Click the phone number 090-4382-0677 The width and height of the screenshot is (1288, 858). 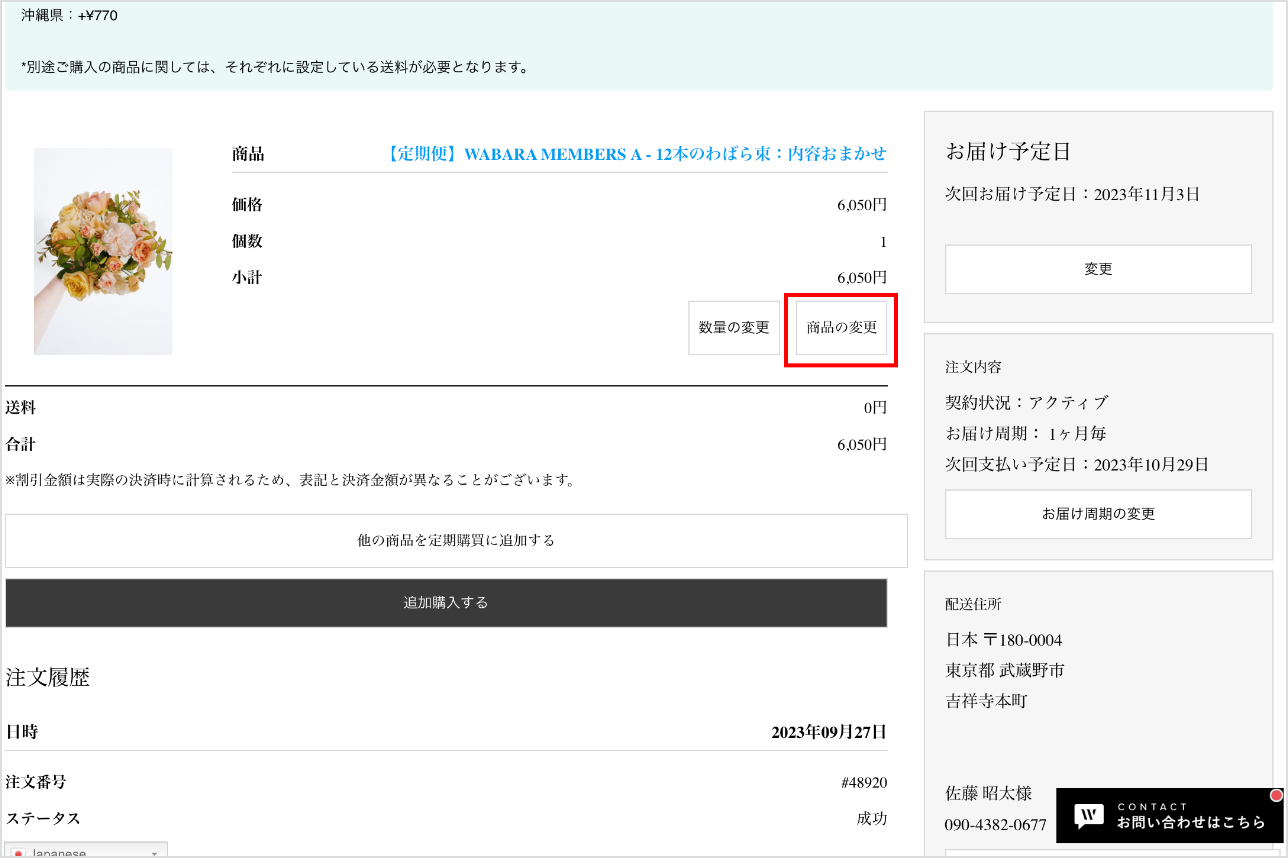coord(996,825)
